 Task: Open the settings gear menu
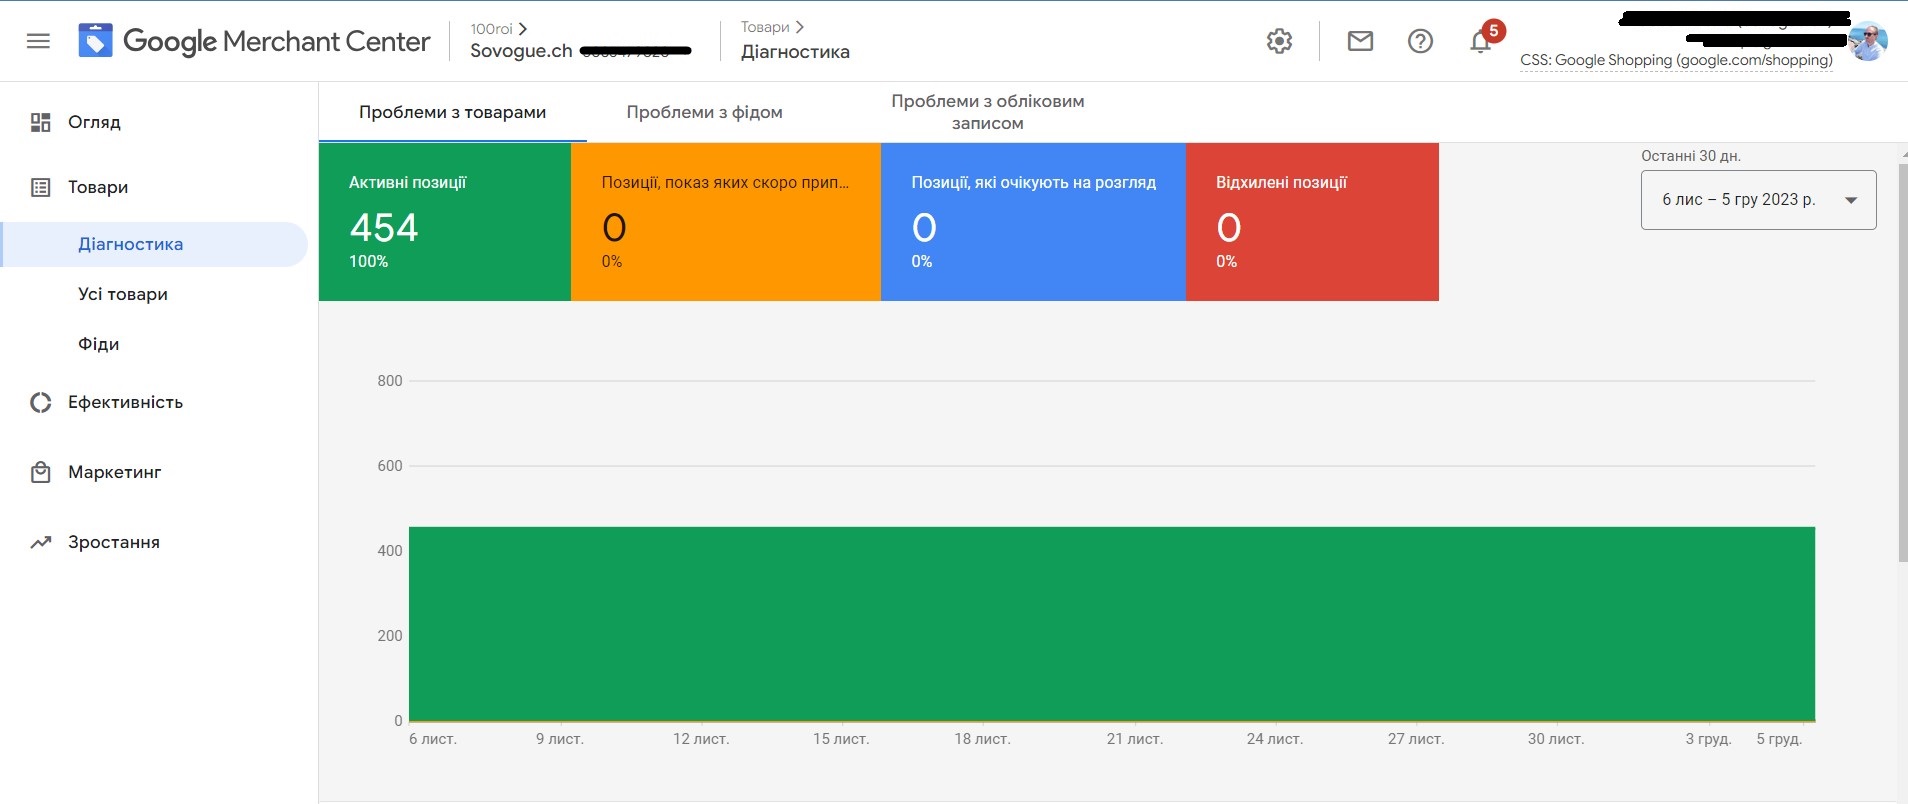click(1279, 41)
